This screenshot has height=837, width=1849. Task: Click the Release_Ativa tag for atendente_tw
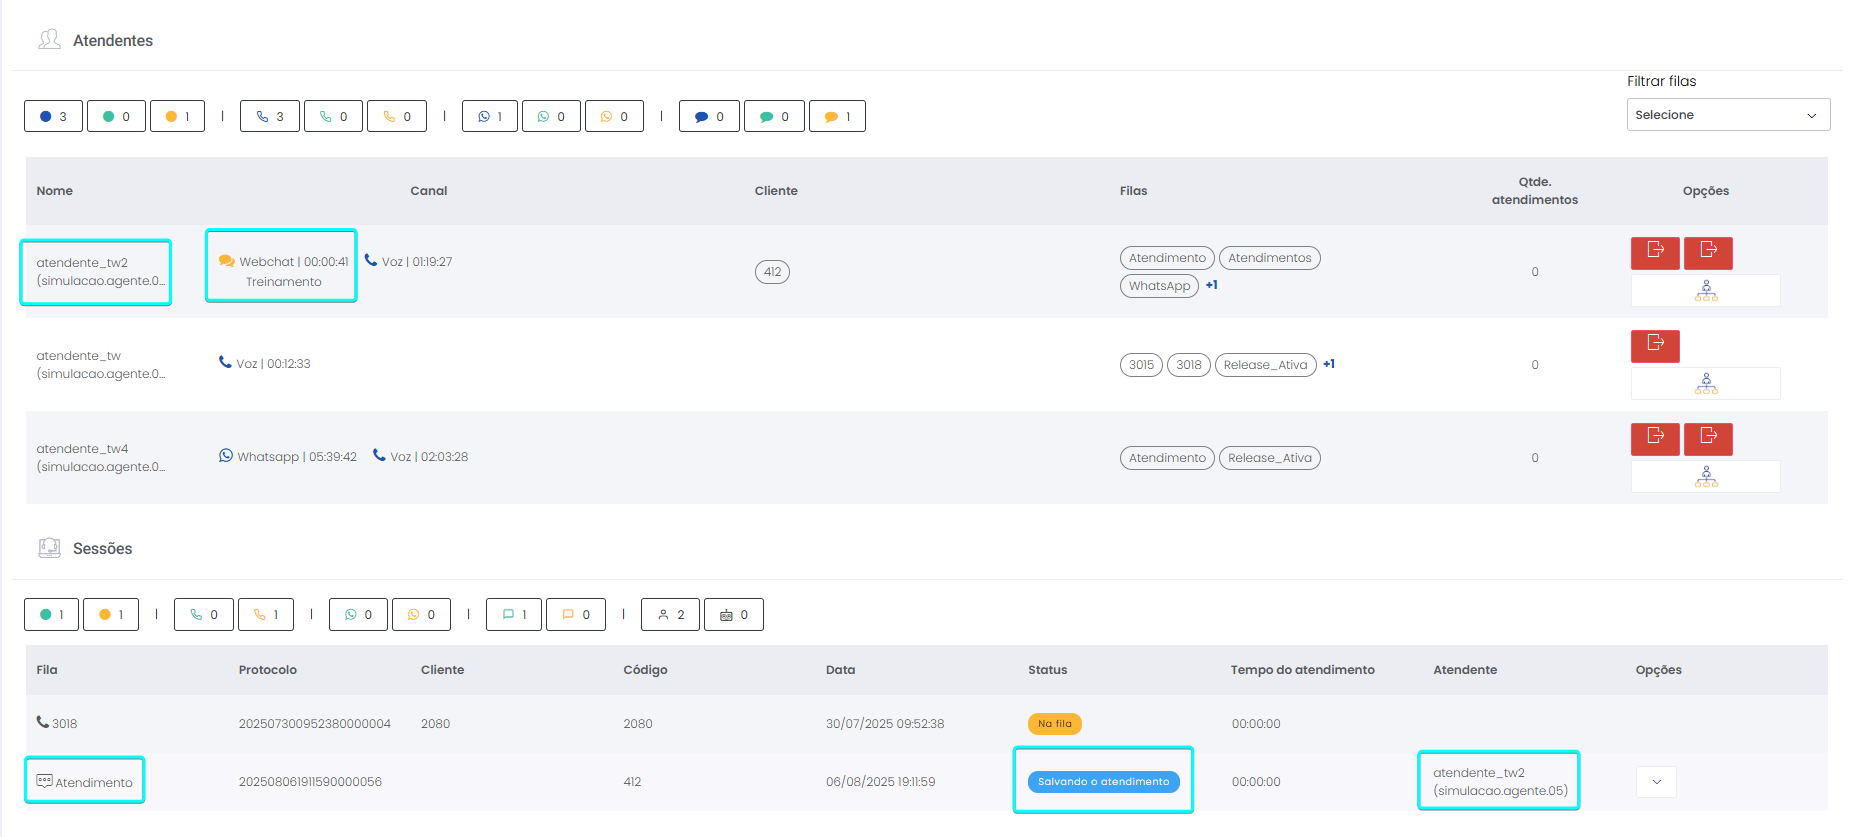click(x=1265, y=365)
